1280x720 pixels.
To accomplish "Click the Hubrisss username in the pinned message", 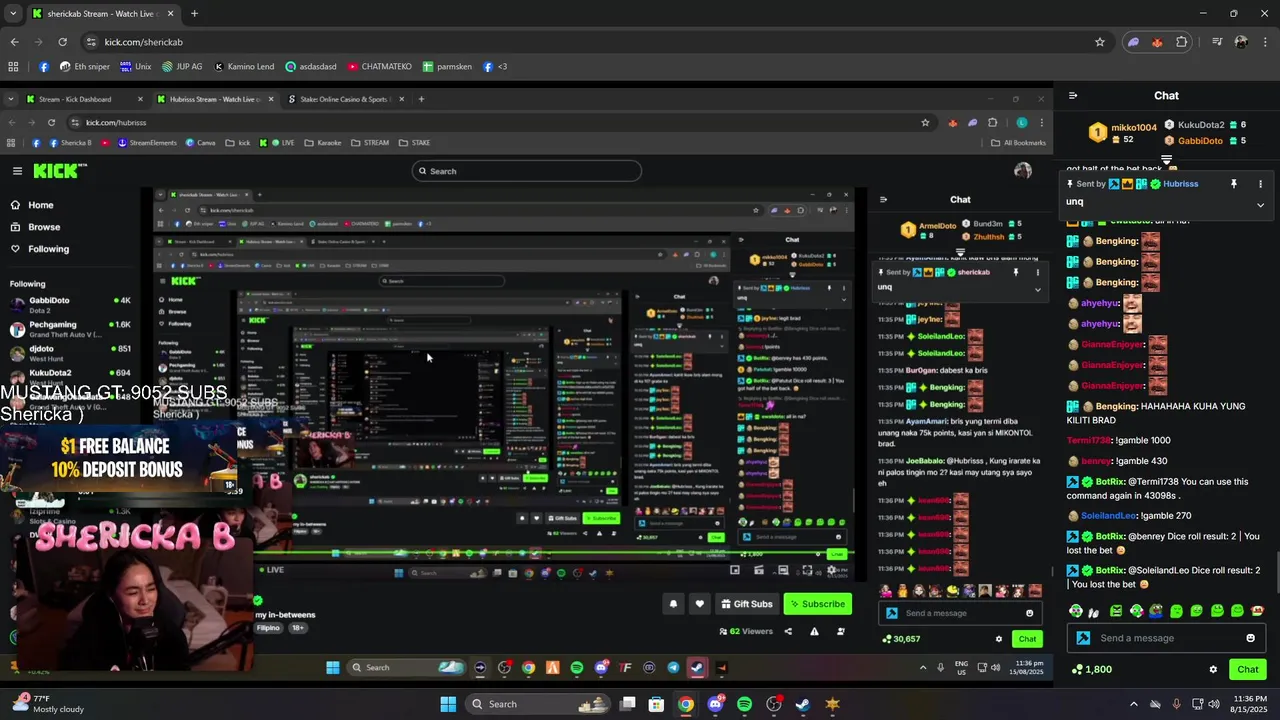I will 1180,184.
